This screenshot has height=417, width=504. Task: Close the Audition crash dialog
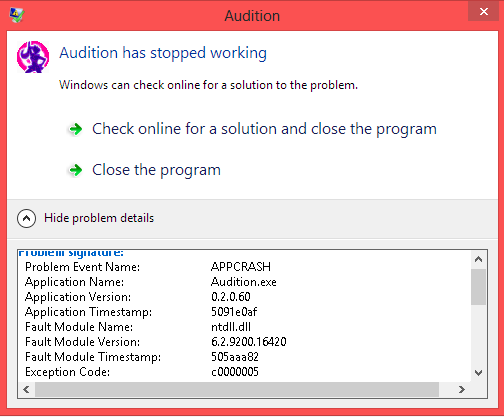click(483, 12)
